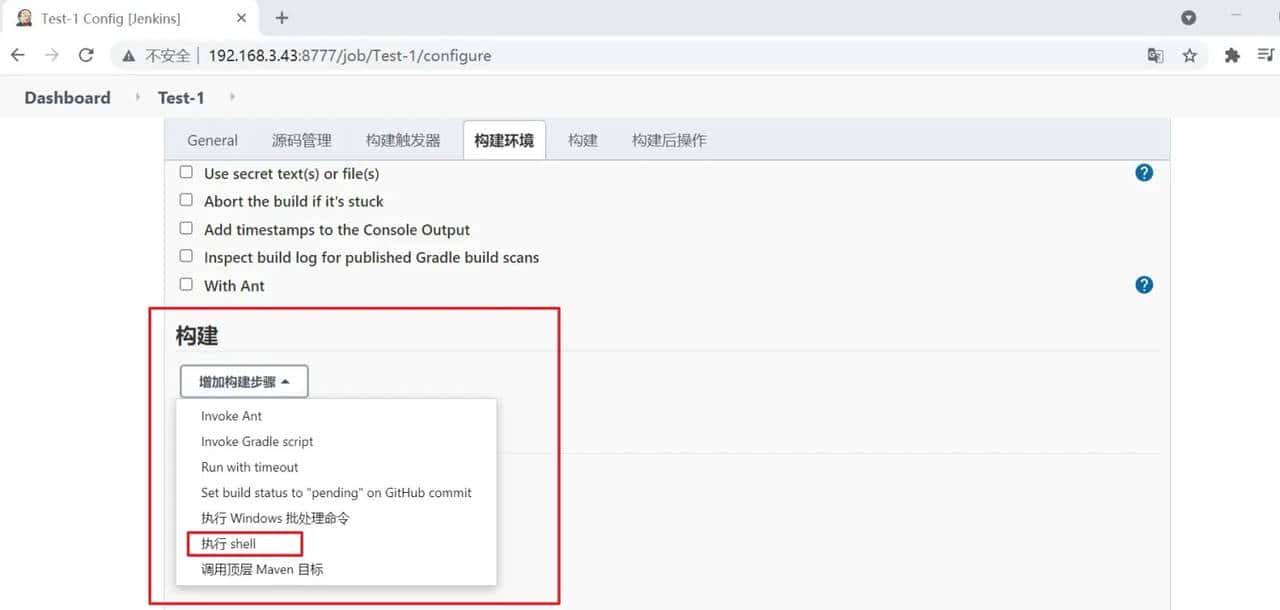1280x610 pixels.
Task: Select 执行 shell from the build steps
Action: click(x=229, y=544)
